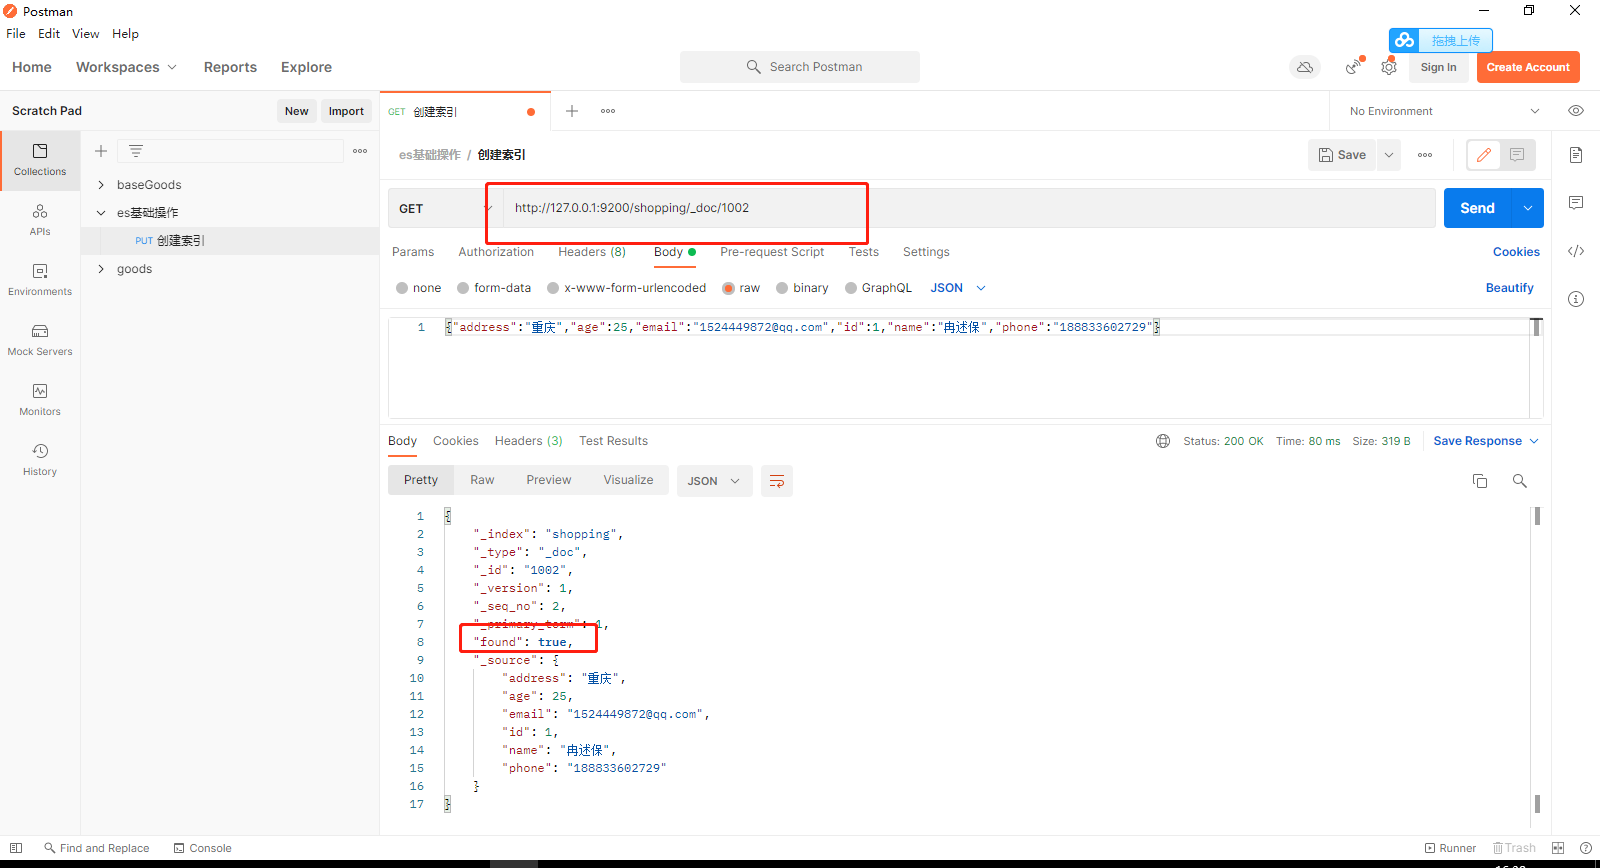This screenshot has height=868, width=1600.
Task: Click the filter icon in collections search
Action: point(136,151)
